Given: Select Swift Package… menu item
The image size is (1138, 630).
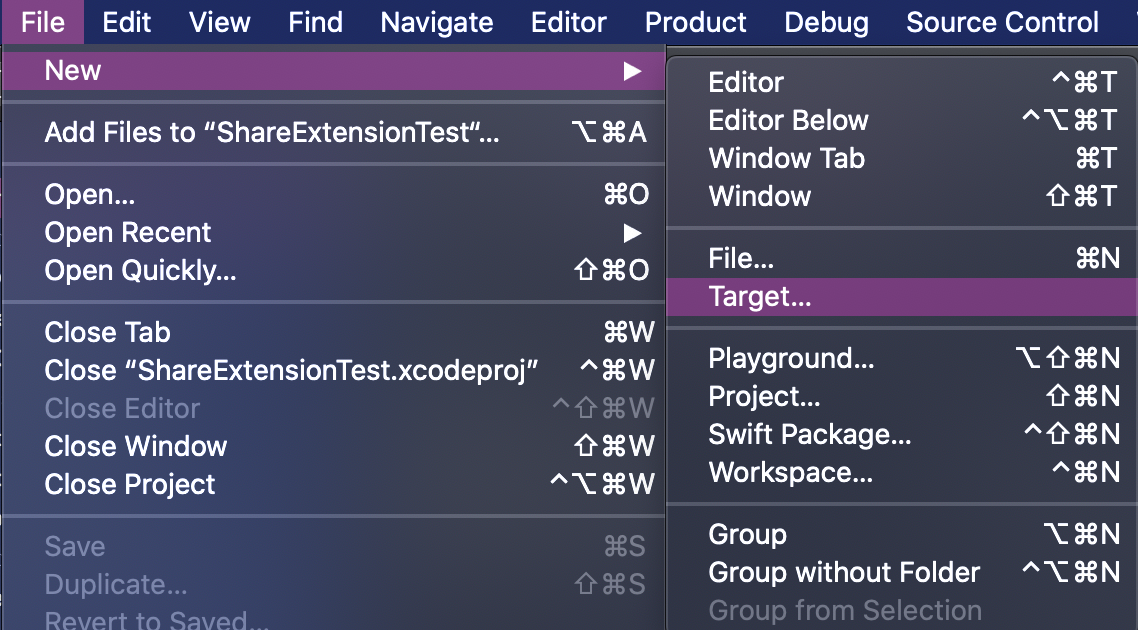Looking at the screenshot, I should (810, 435).
